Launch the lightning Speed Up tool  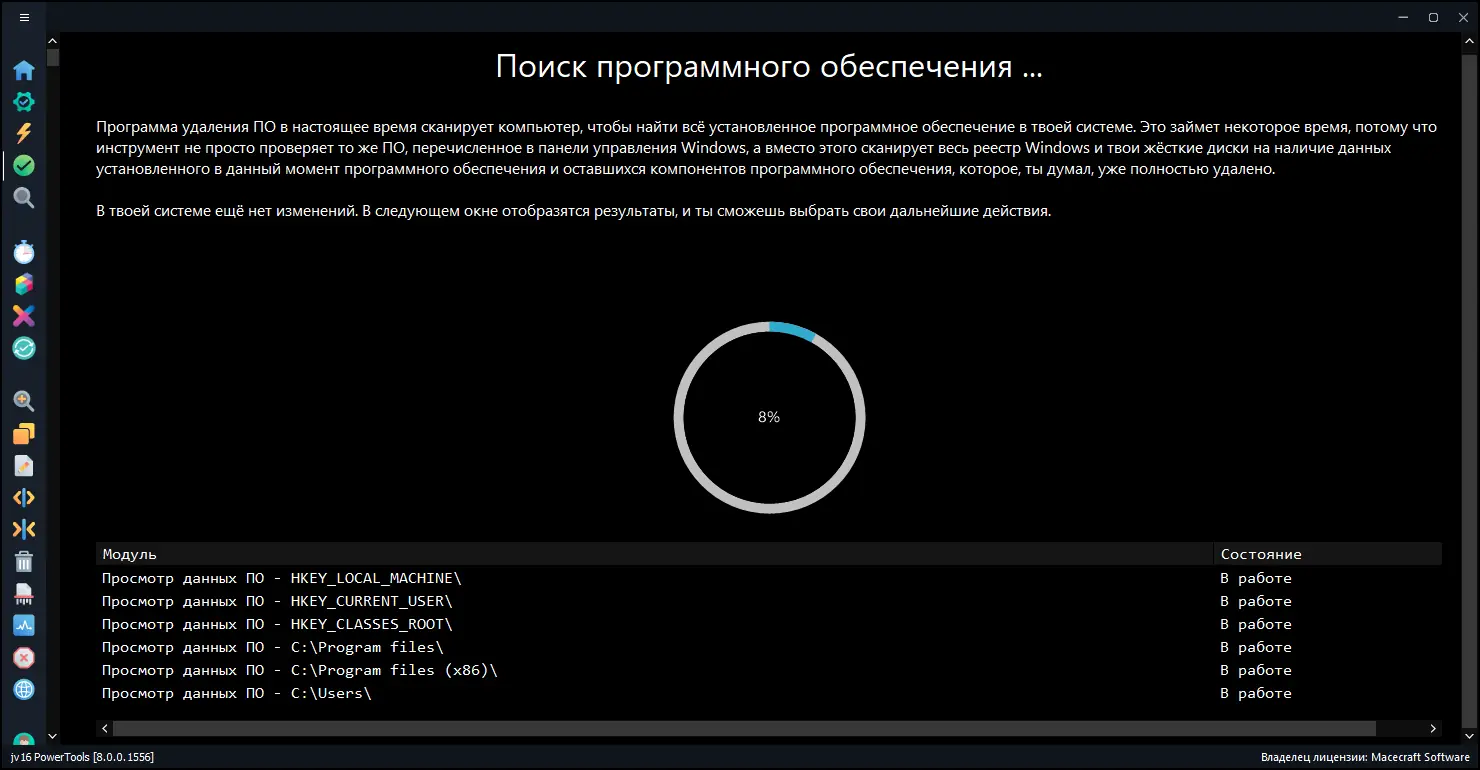point(24,132)
